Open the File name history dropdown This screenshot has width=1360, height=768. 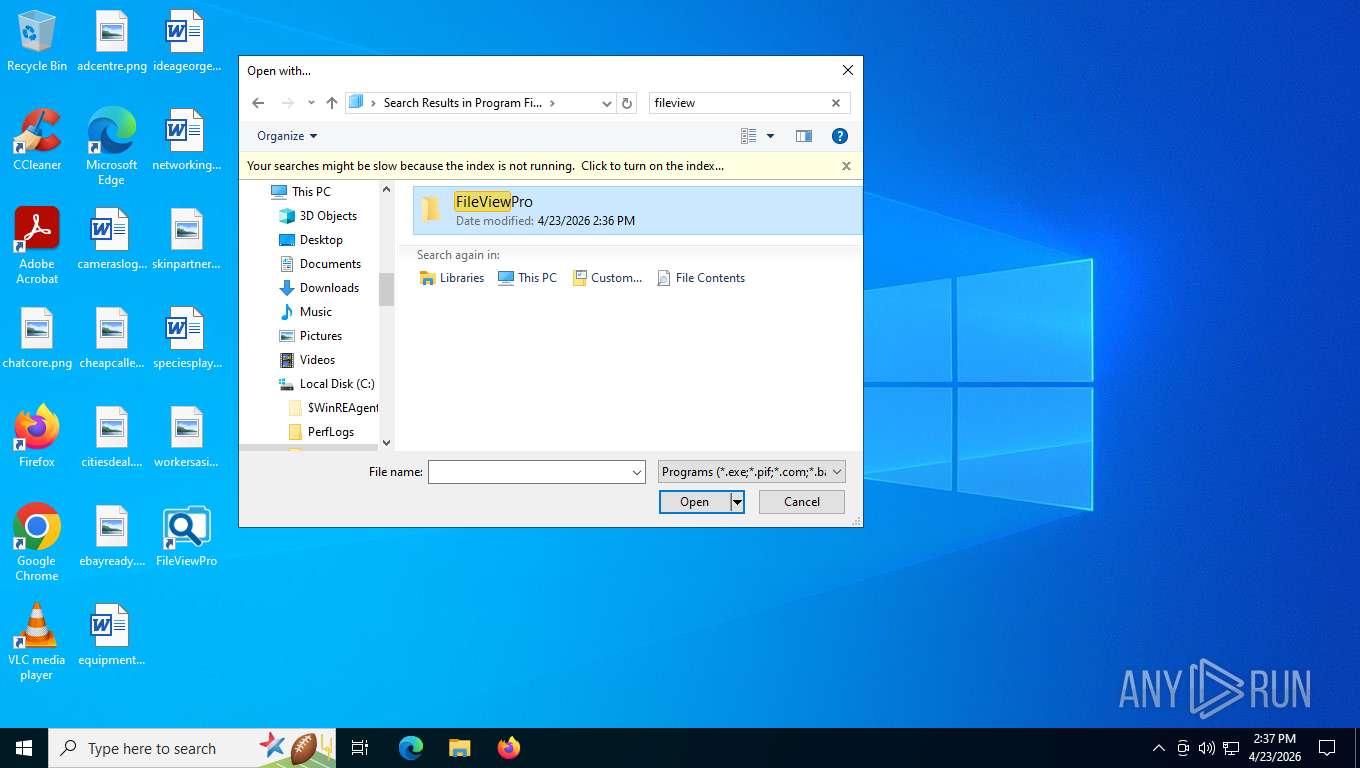coord(637,472)
